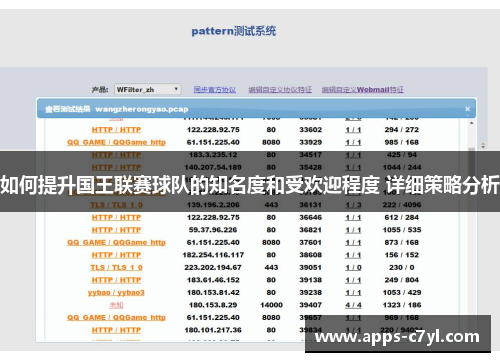Screen dimensions: 500x362
Task: Open the WFilter_zh product dropdown
Action: (x=148, y=89)
